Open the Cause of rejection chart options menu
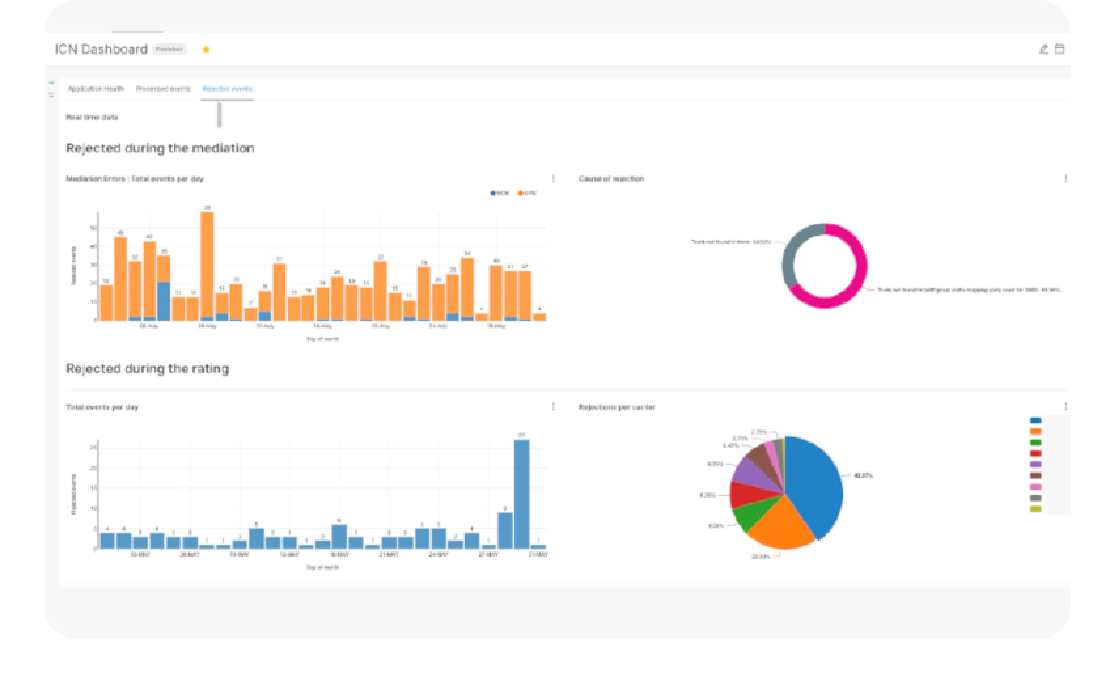The width and height of the screenshot is (1110, 694). click(x=1065, y=178)
